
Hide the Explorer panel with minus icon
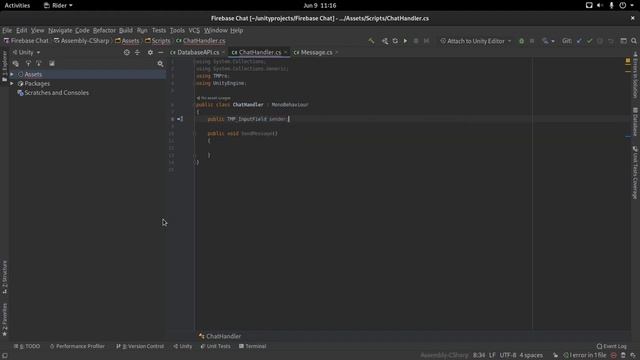[160, 52]
